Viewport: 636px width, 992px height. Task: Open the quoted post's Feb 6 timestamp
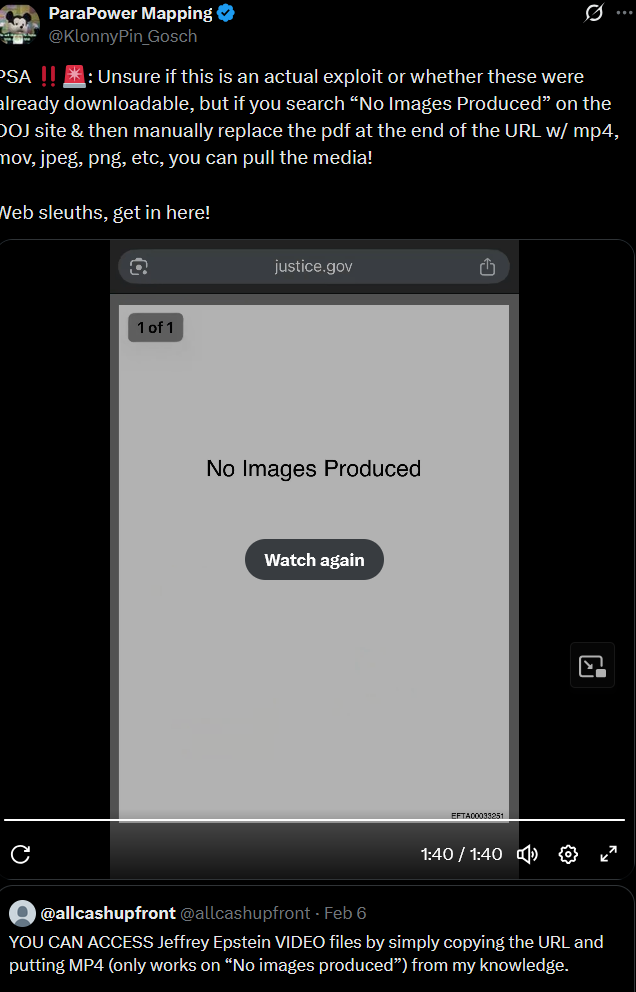(x=345, y=913)
